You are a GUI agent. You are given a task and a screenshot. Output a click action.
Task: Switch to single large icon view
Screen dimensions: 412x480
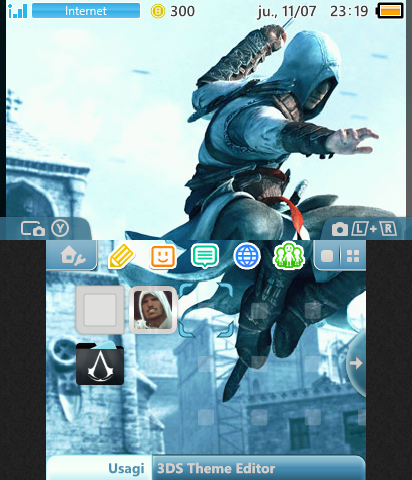point(327,256)
